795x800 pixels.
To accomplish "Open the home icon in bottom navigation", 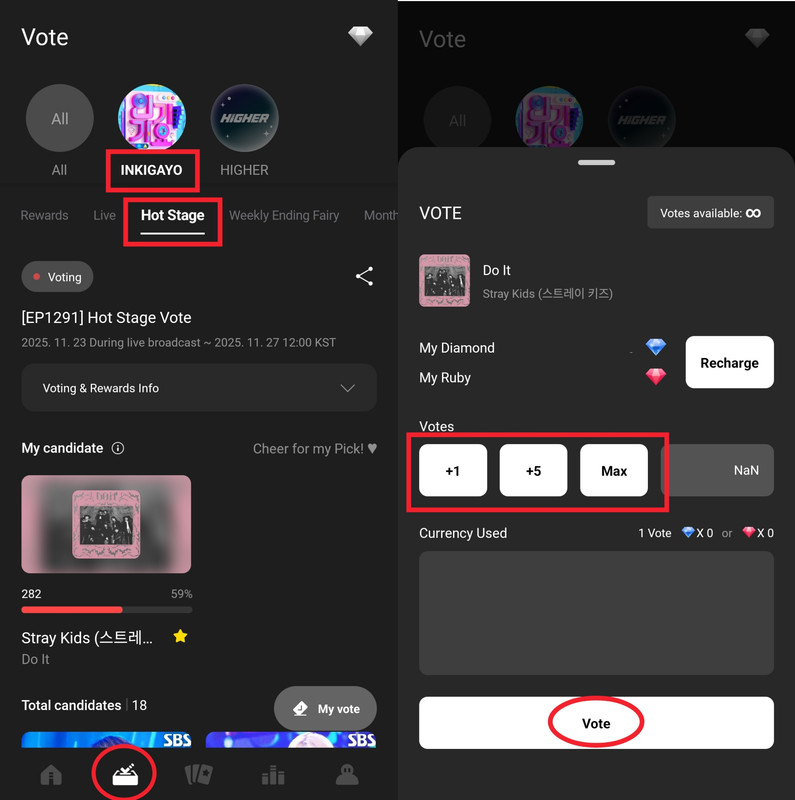I will click(x=51, y=775).
